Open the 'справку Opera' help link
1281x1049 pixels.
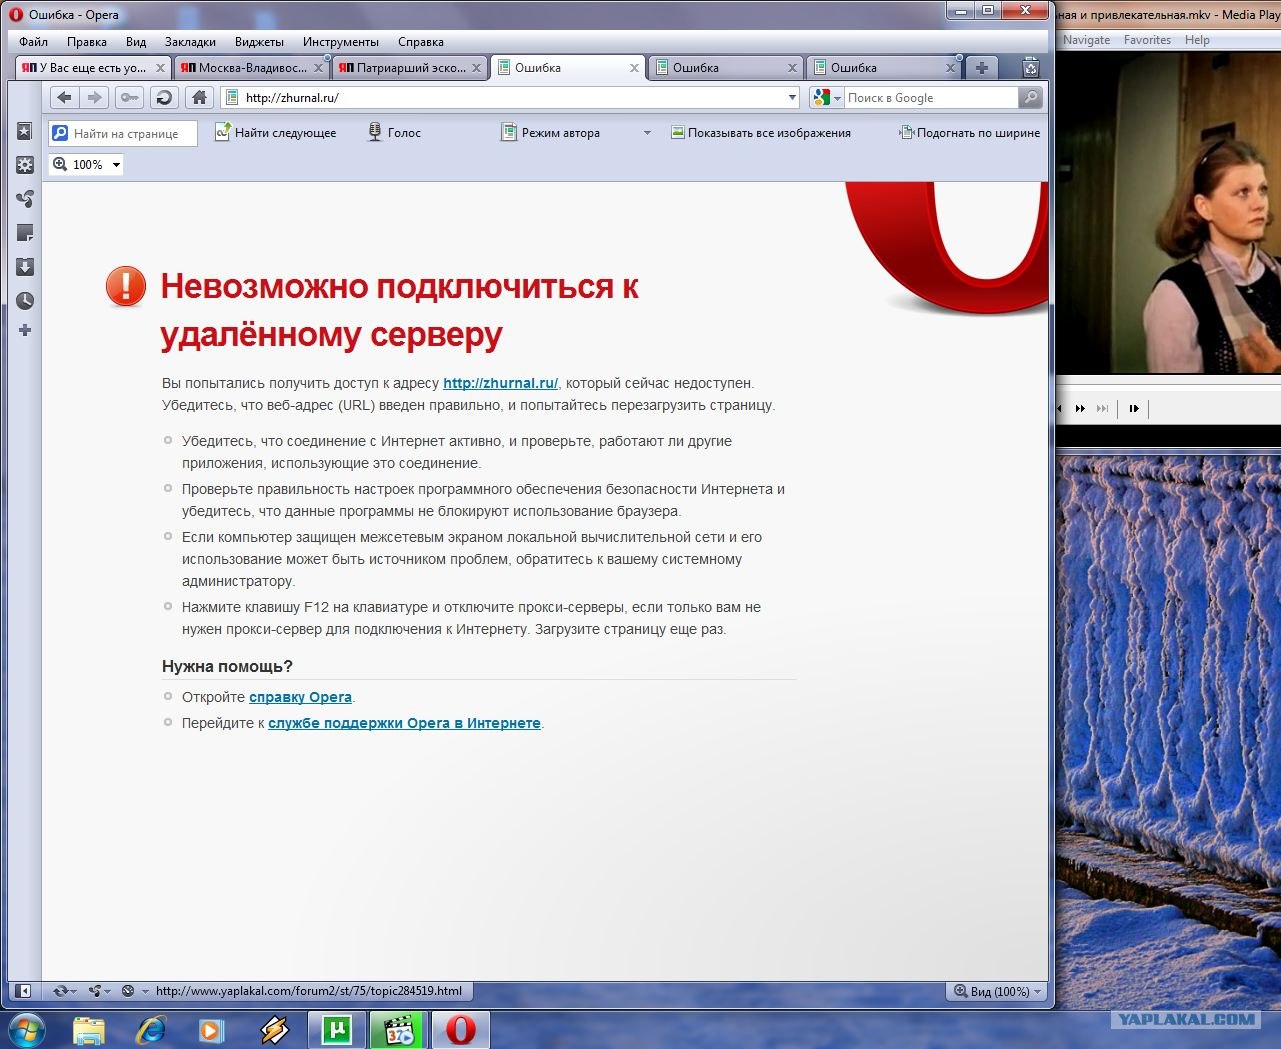300,697
